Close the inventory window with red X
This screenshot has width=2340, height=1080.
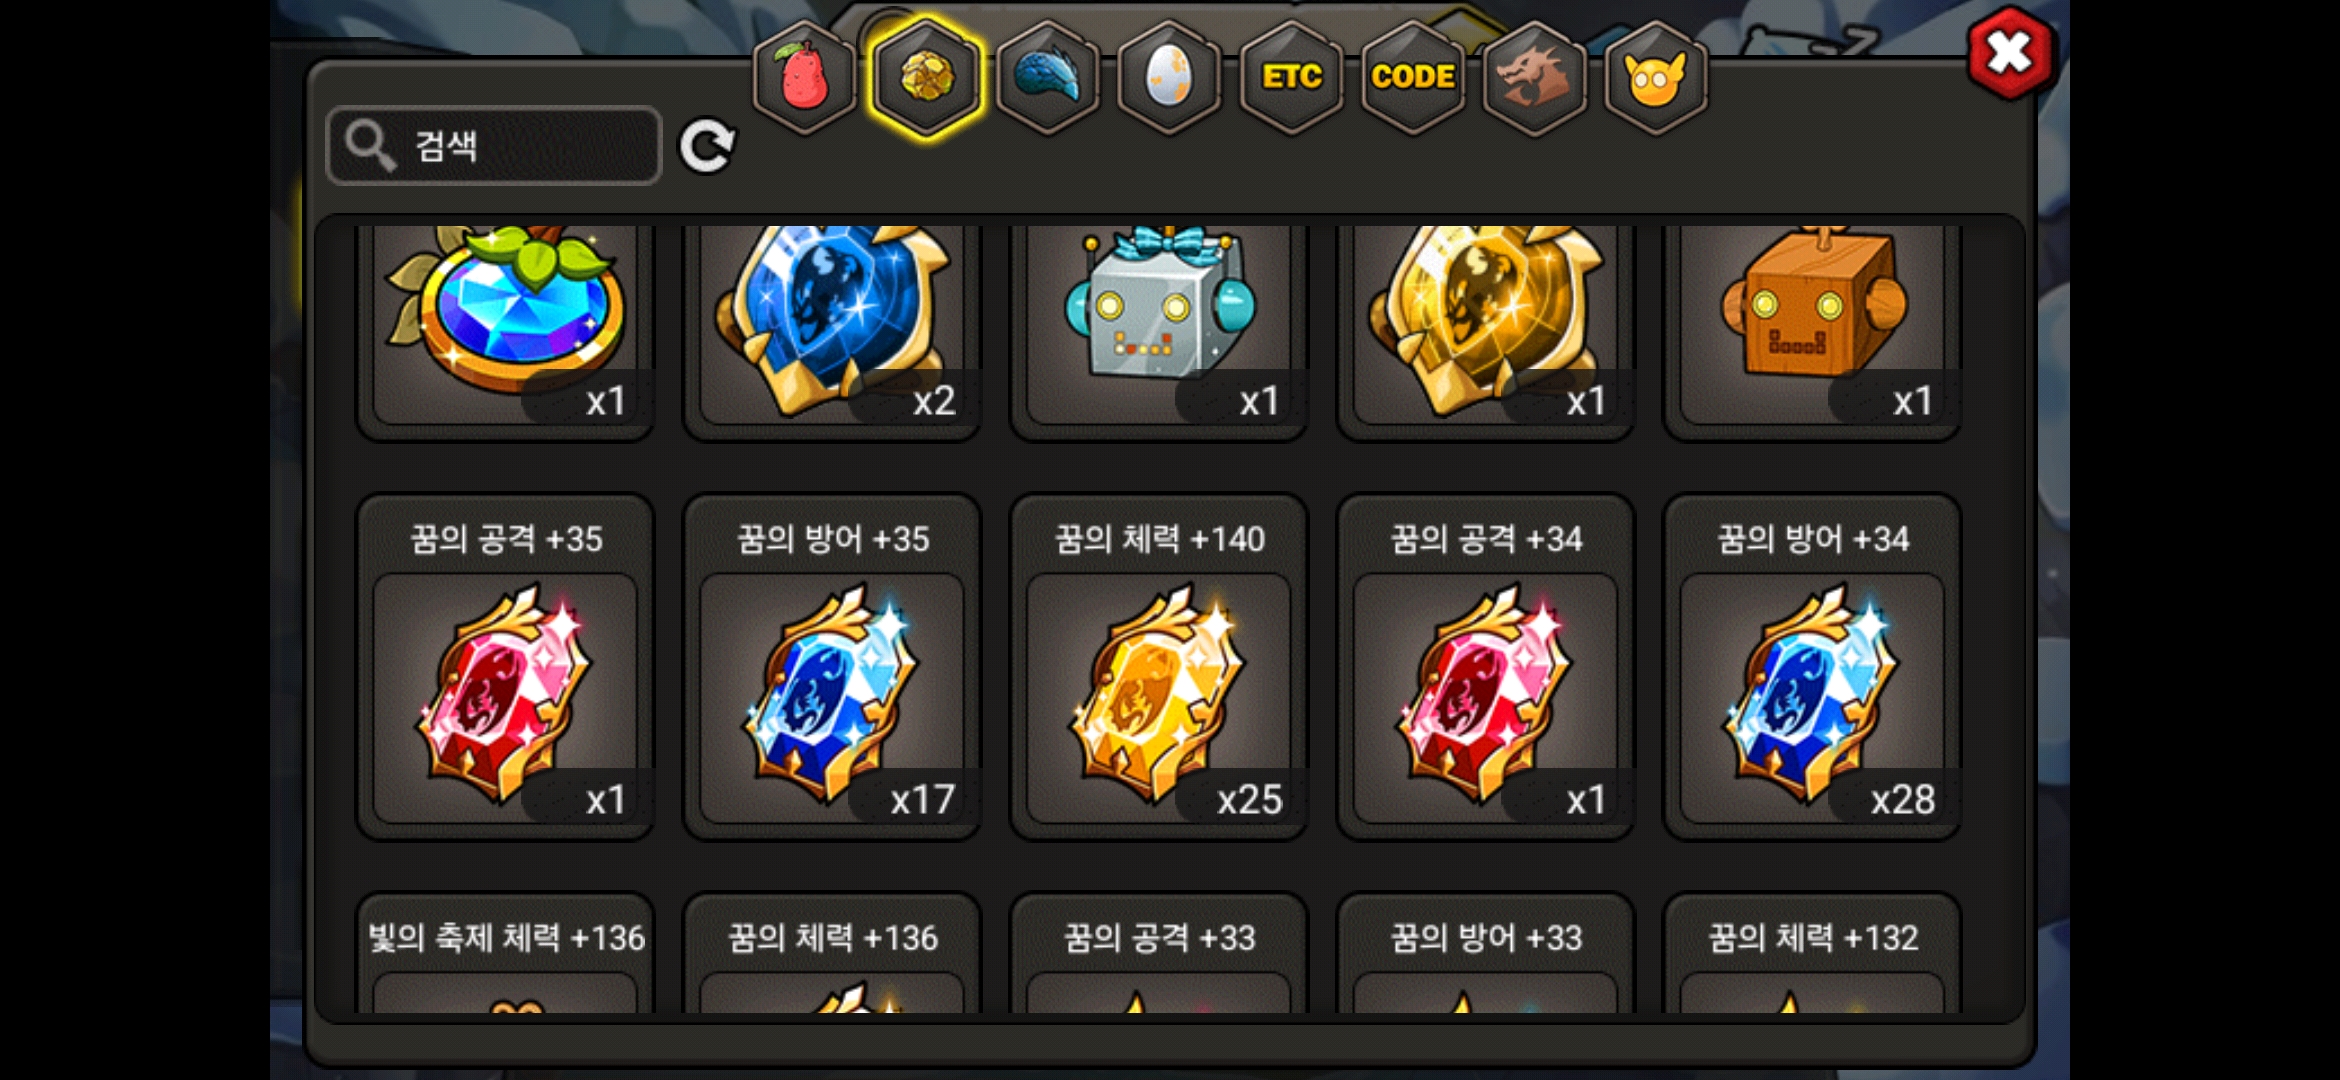(x=2010, y=53)
